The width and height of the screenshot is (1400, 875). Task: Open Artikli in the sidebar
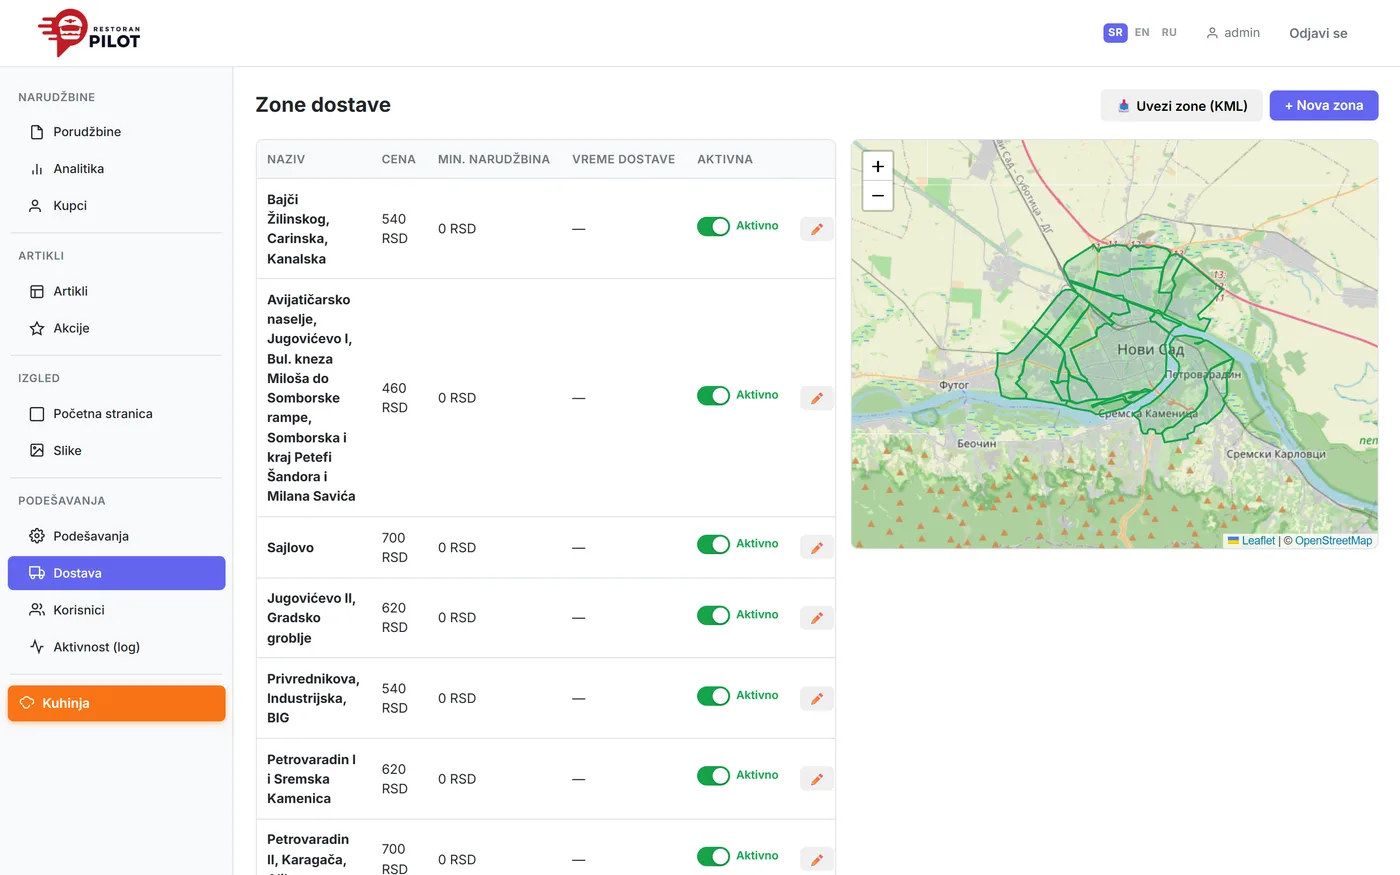[x=116, y=291]
